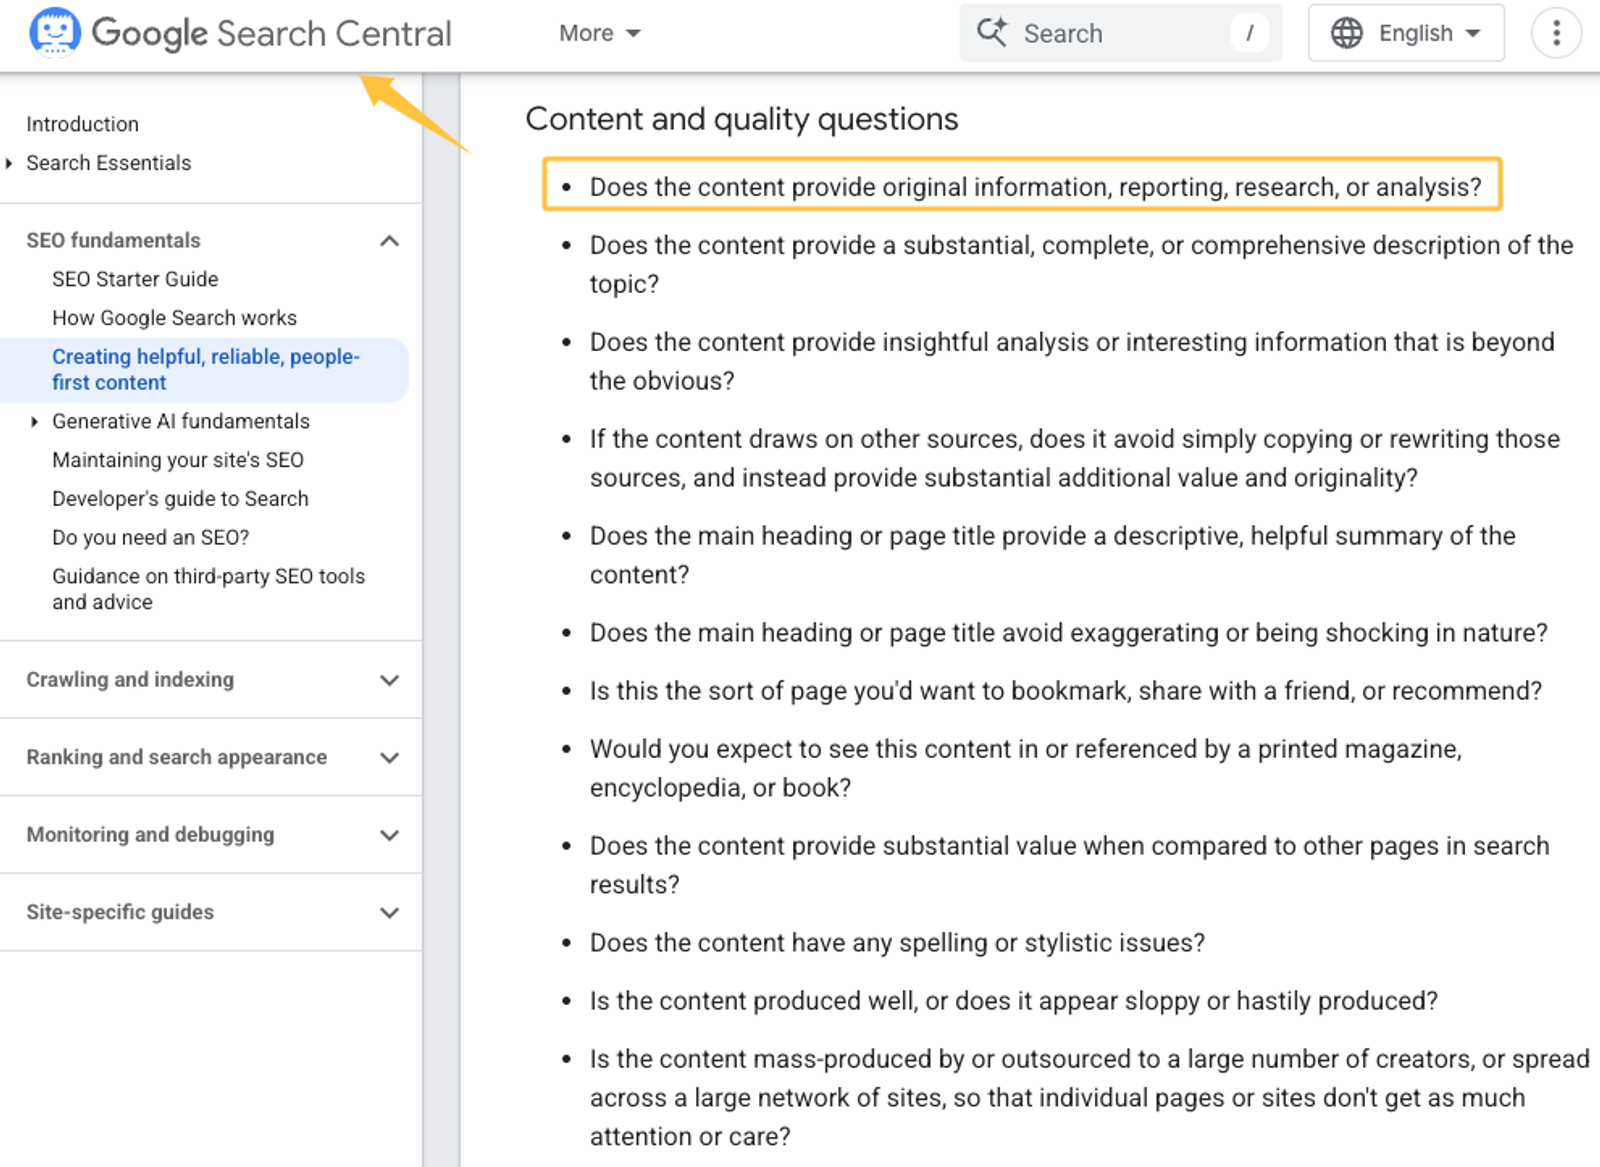Open the three-dot overflow menu
1600x1167 pixels.
point(1556,33)
